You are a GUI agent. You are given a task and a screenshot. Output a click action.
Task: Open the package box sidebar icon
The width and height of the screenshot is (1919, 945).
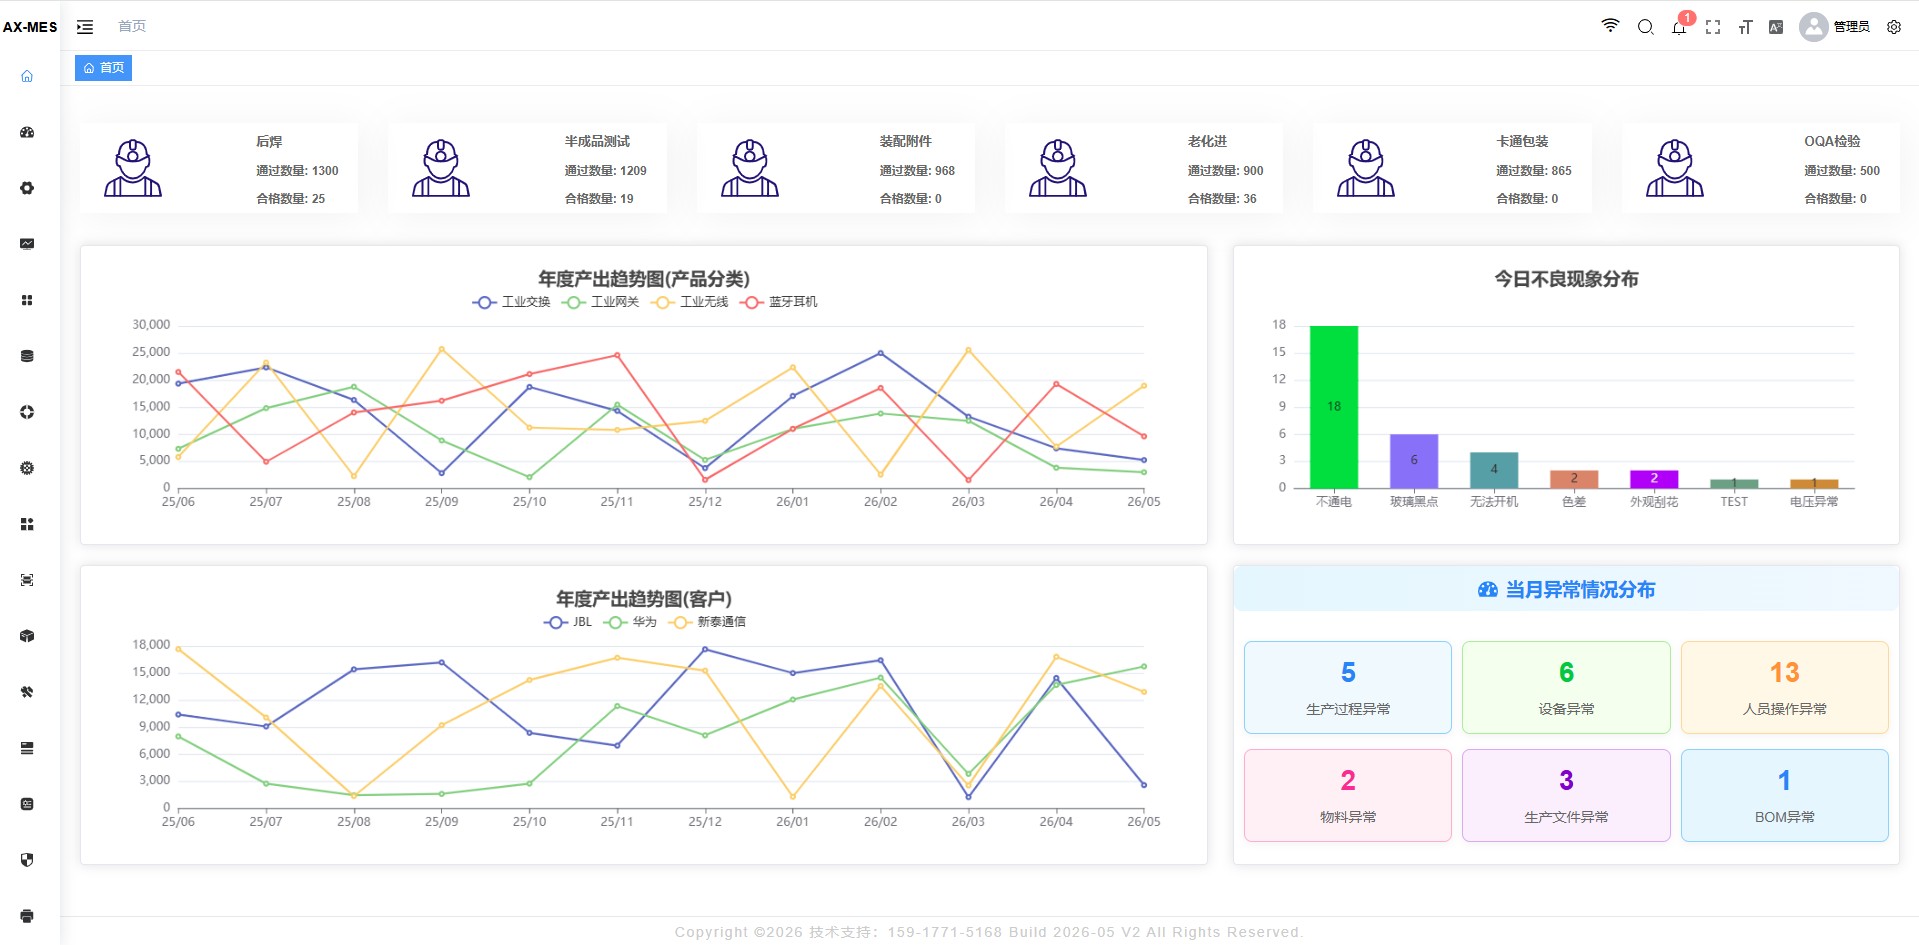pos(27,636)
